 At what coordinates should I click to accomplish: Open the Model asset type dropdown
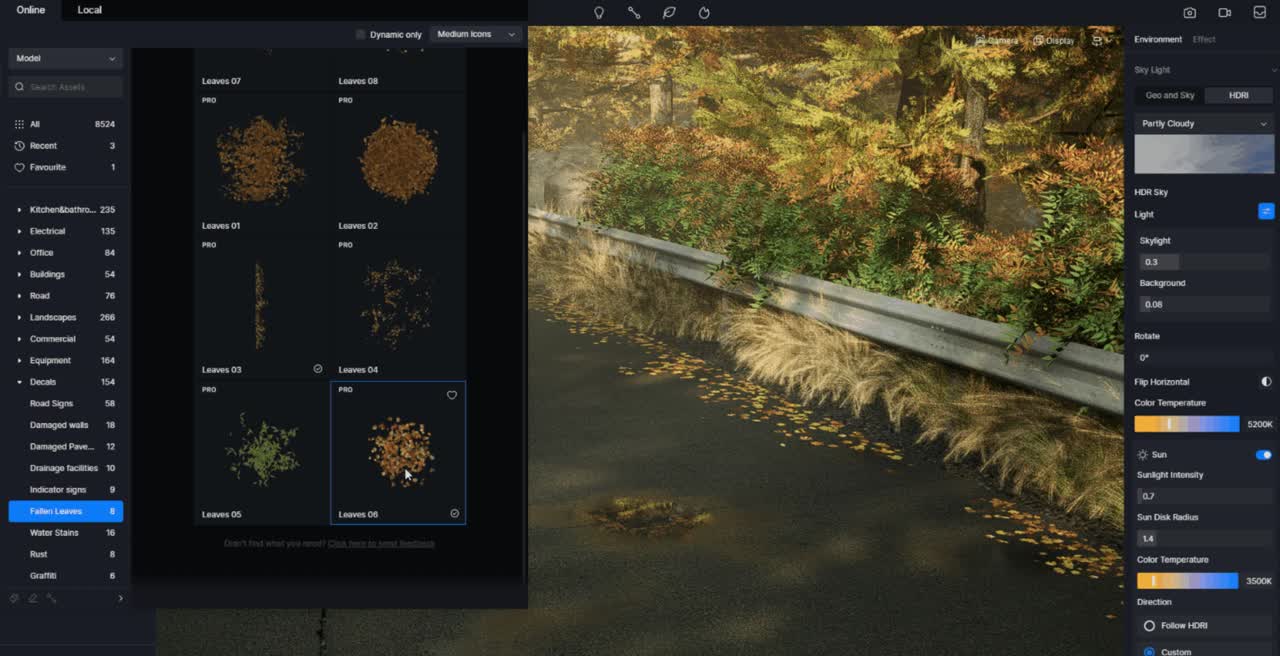pos(64,59)
